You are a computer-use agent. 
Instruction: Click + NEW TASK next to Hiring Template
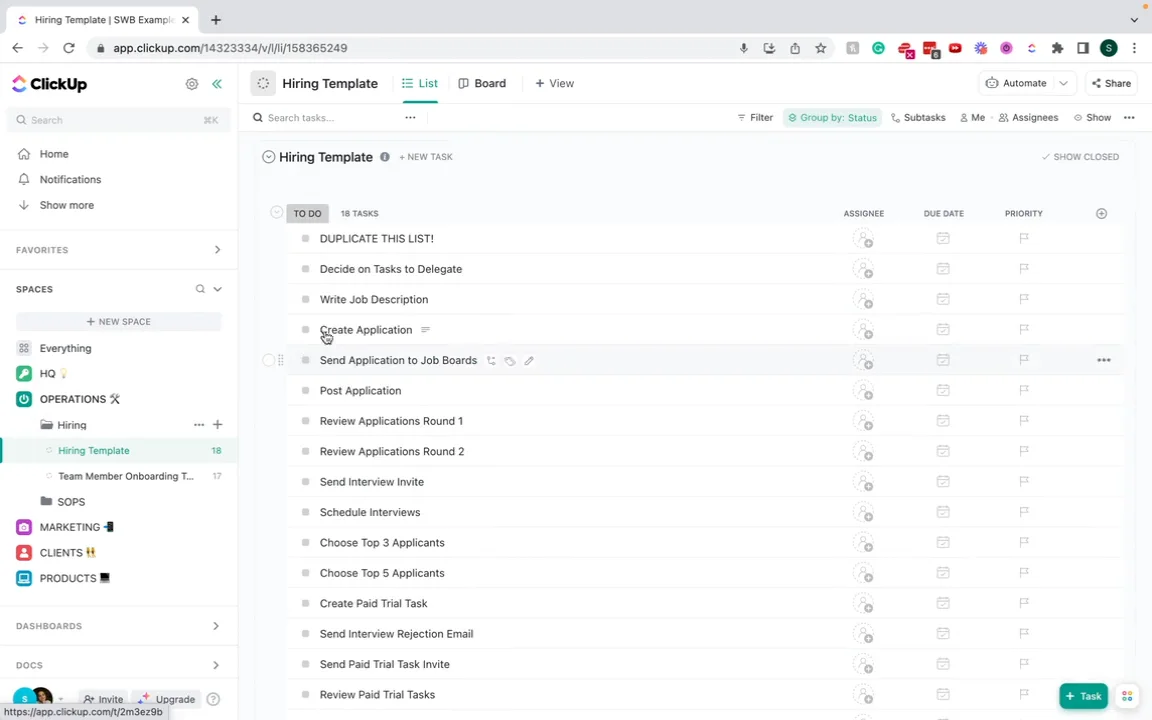(x=426, y=156)
